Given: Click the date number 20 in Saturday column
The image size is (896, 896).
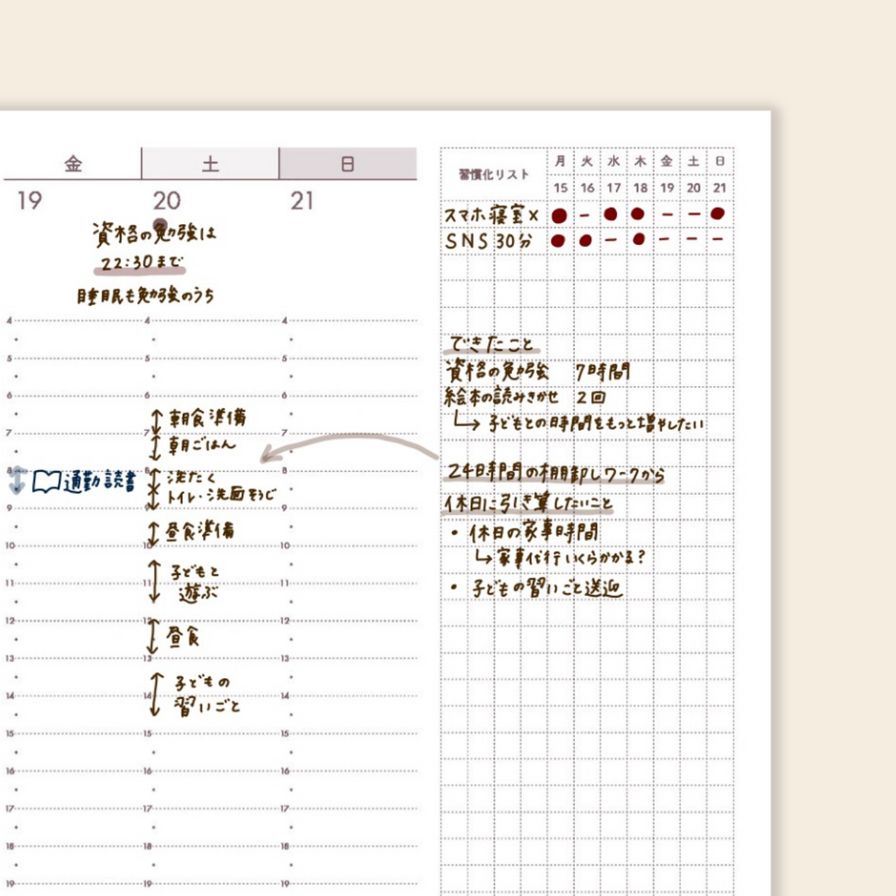Looking at the screenshot, I should click(x=166, y=201).
